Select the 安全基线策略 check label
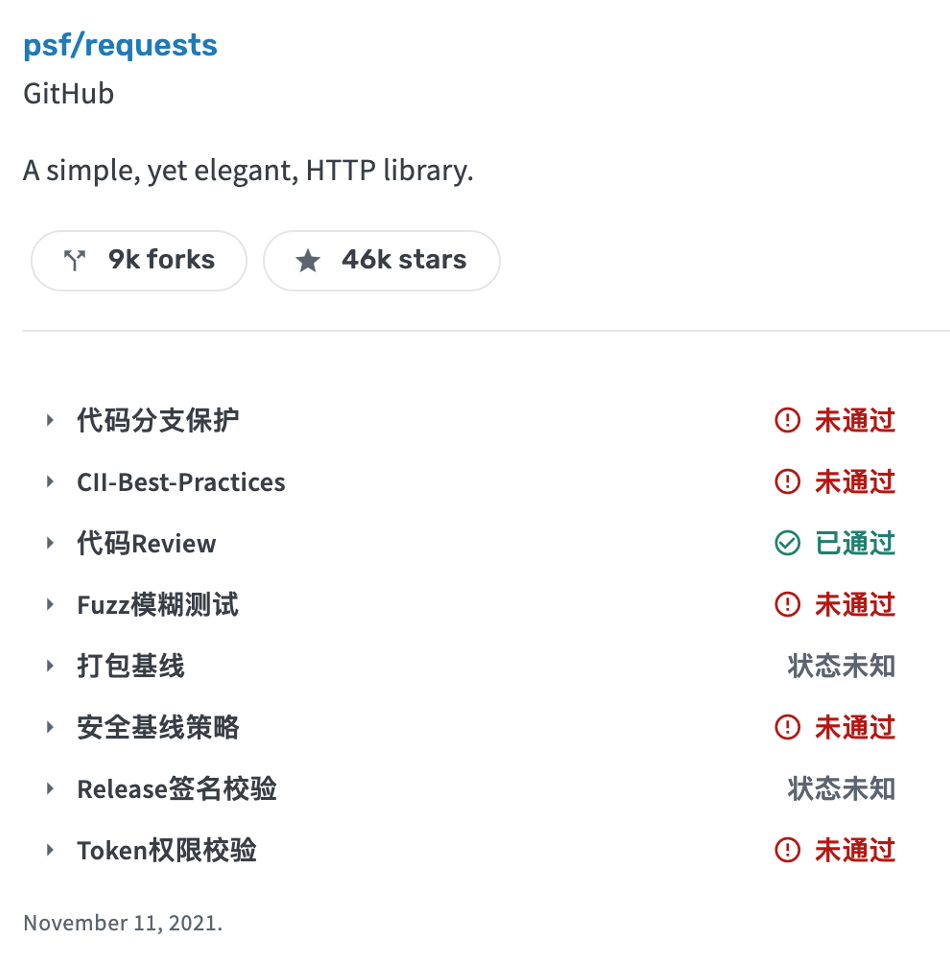 pos(158,727)
